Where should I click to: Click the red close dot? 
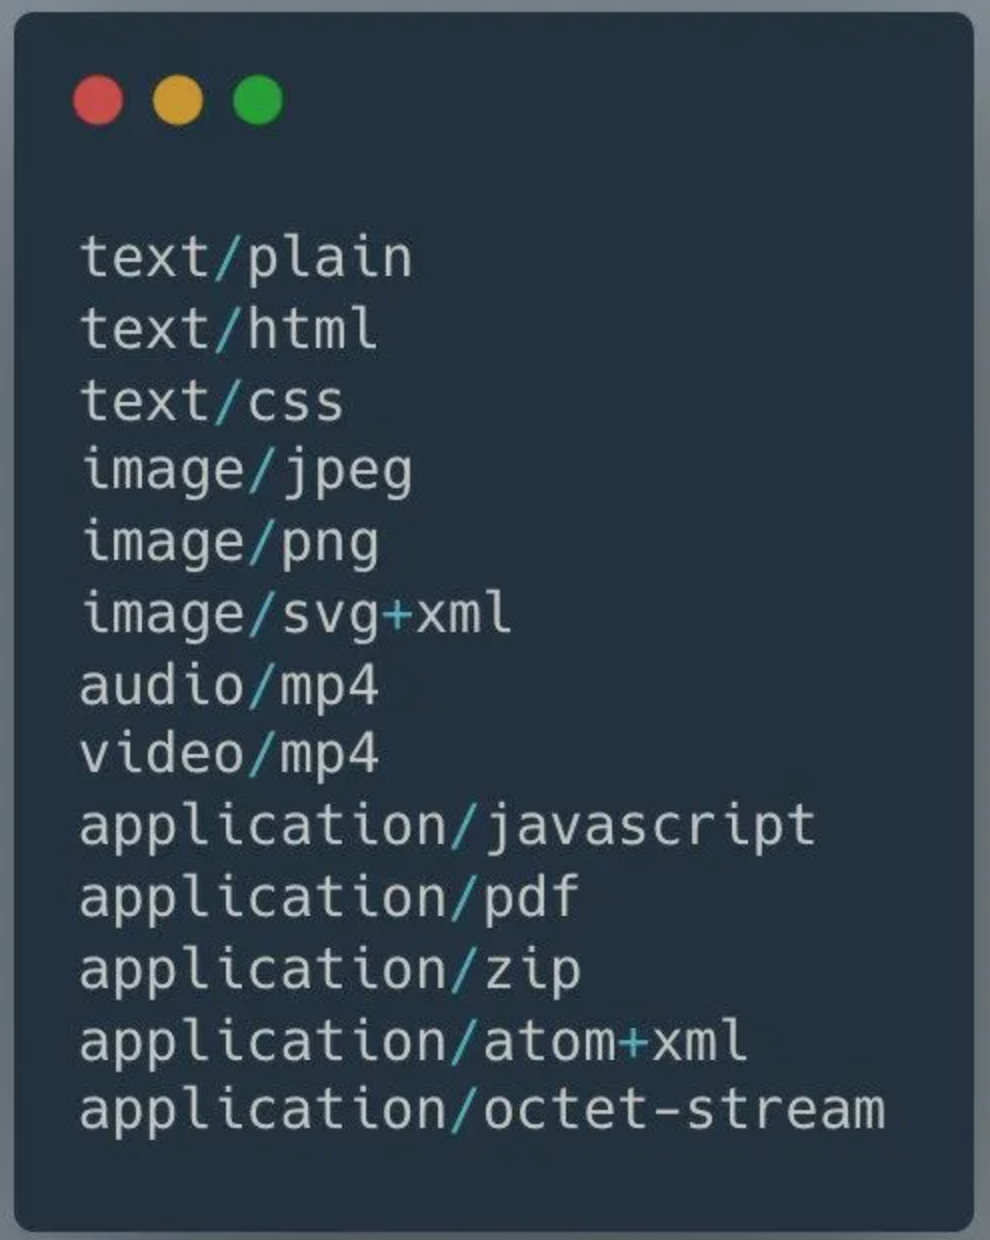point(98,100)
